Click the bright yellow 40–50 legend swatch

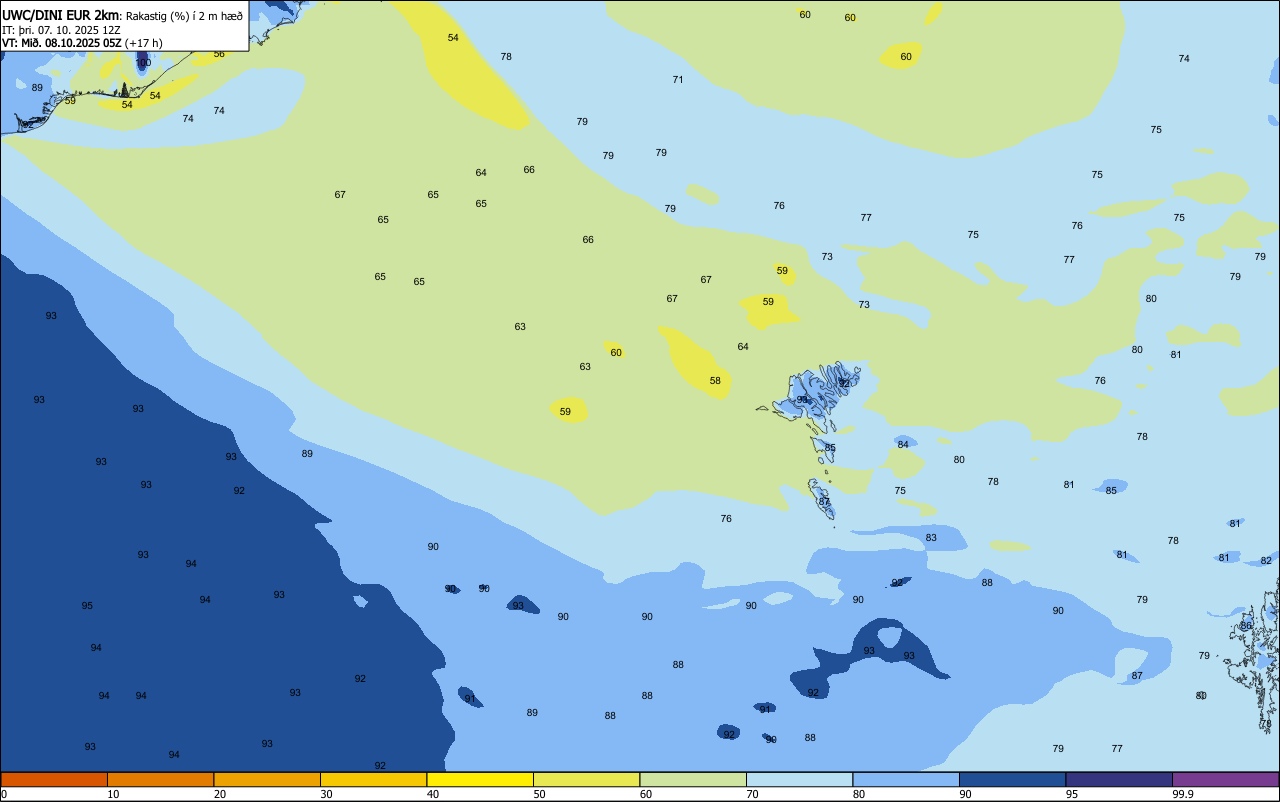click(480, 779)
